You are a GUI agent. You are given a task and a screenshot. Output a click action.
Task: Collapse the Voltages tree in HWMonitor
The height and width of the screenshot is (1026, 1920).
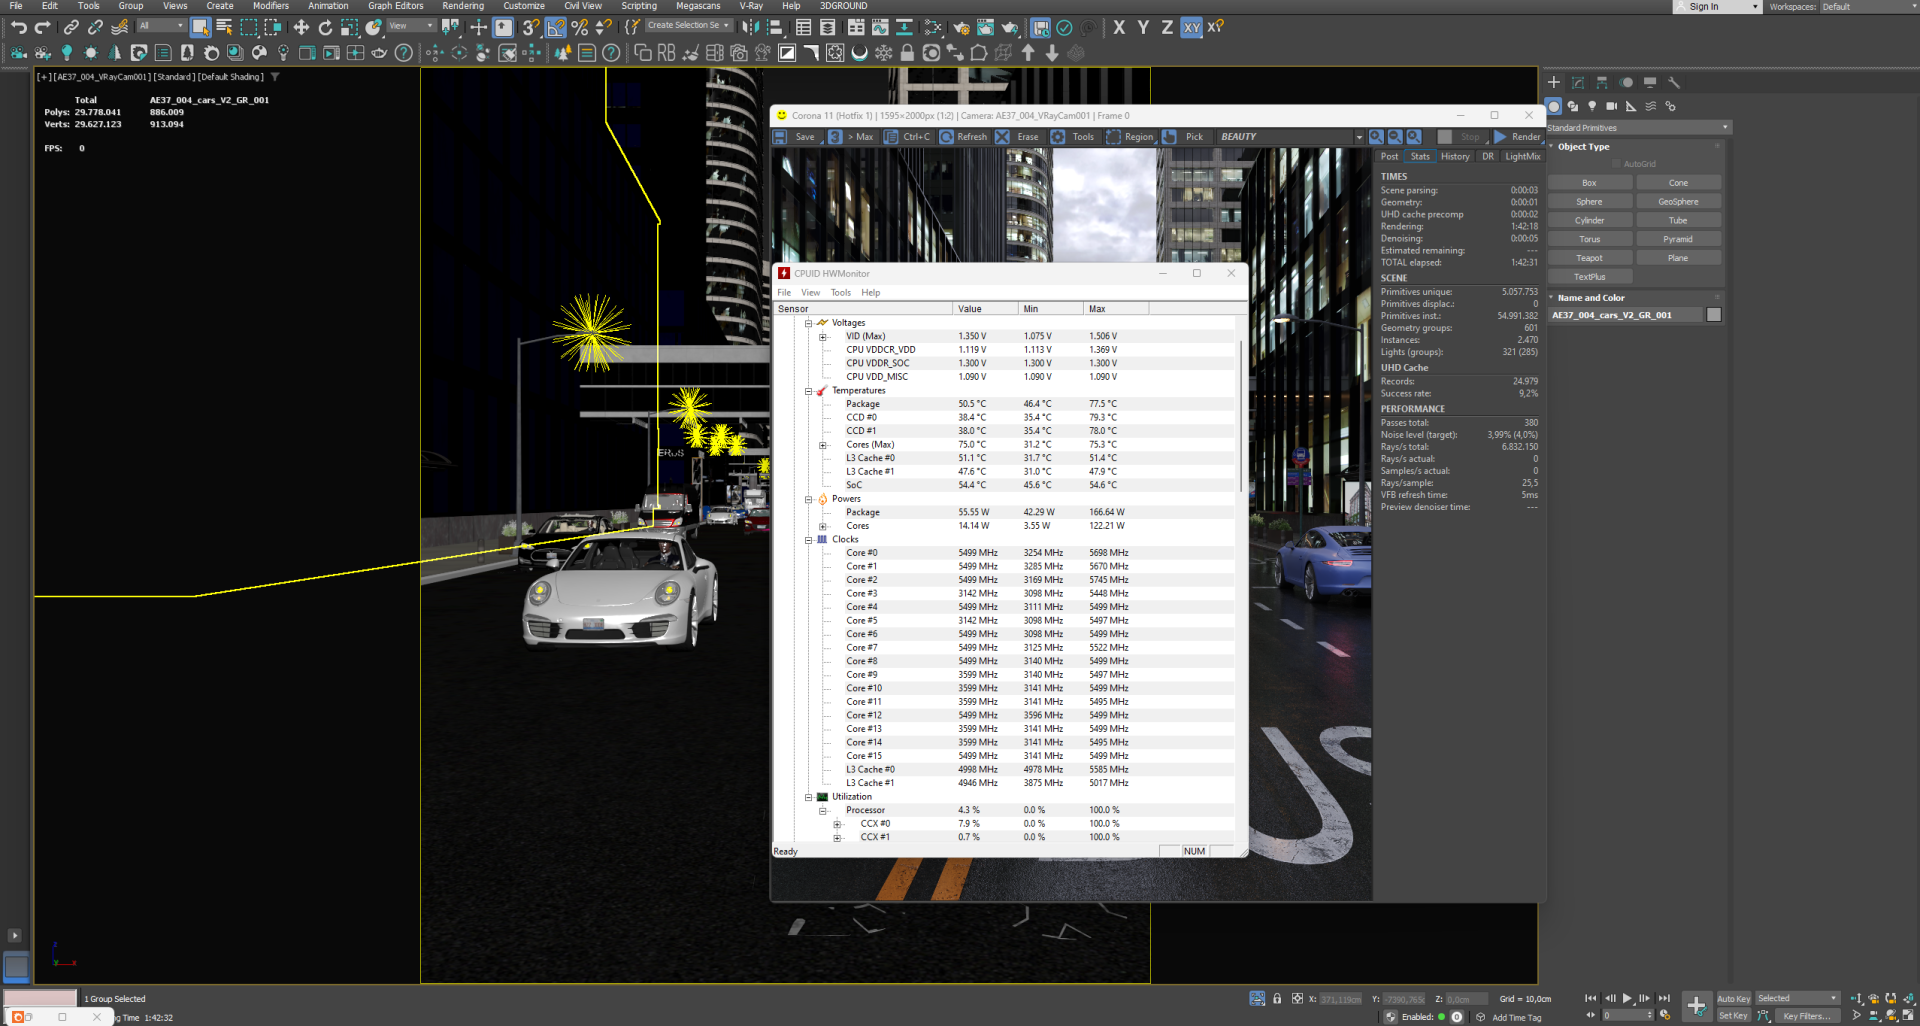click(x=808, y=323)
